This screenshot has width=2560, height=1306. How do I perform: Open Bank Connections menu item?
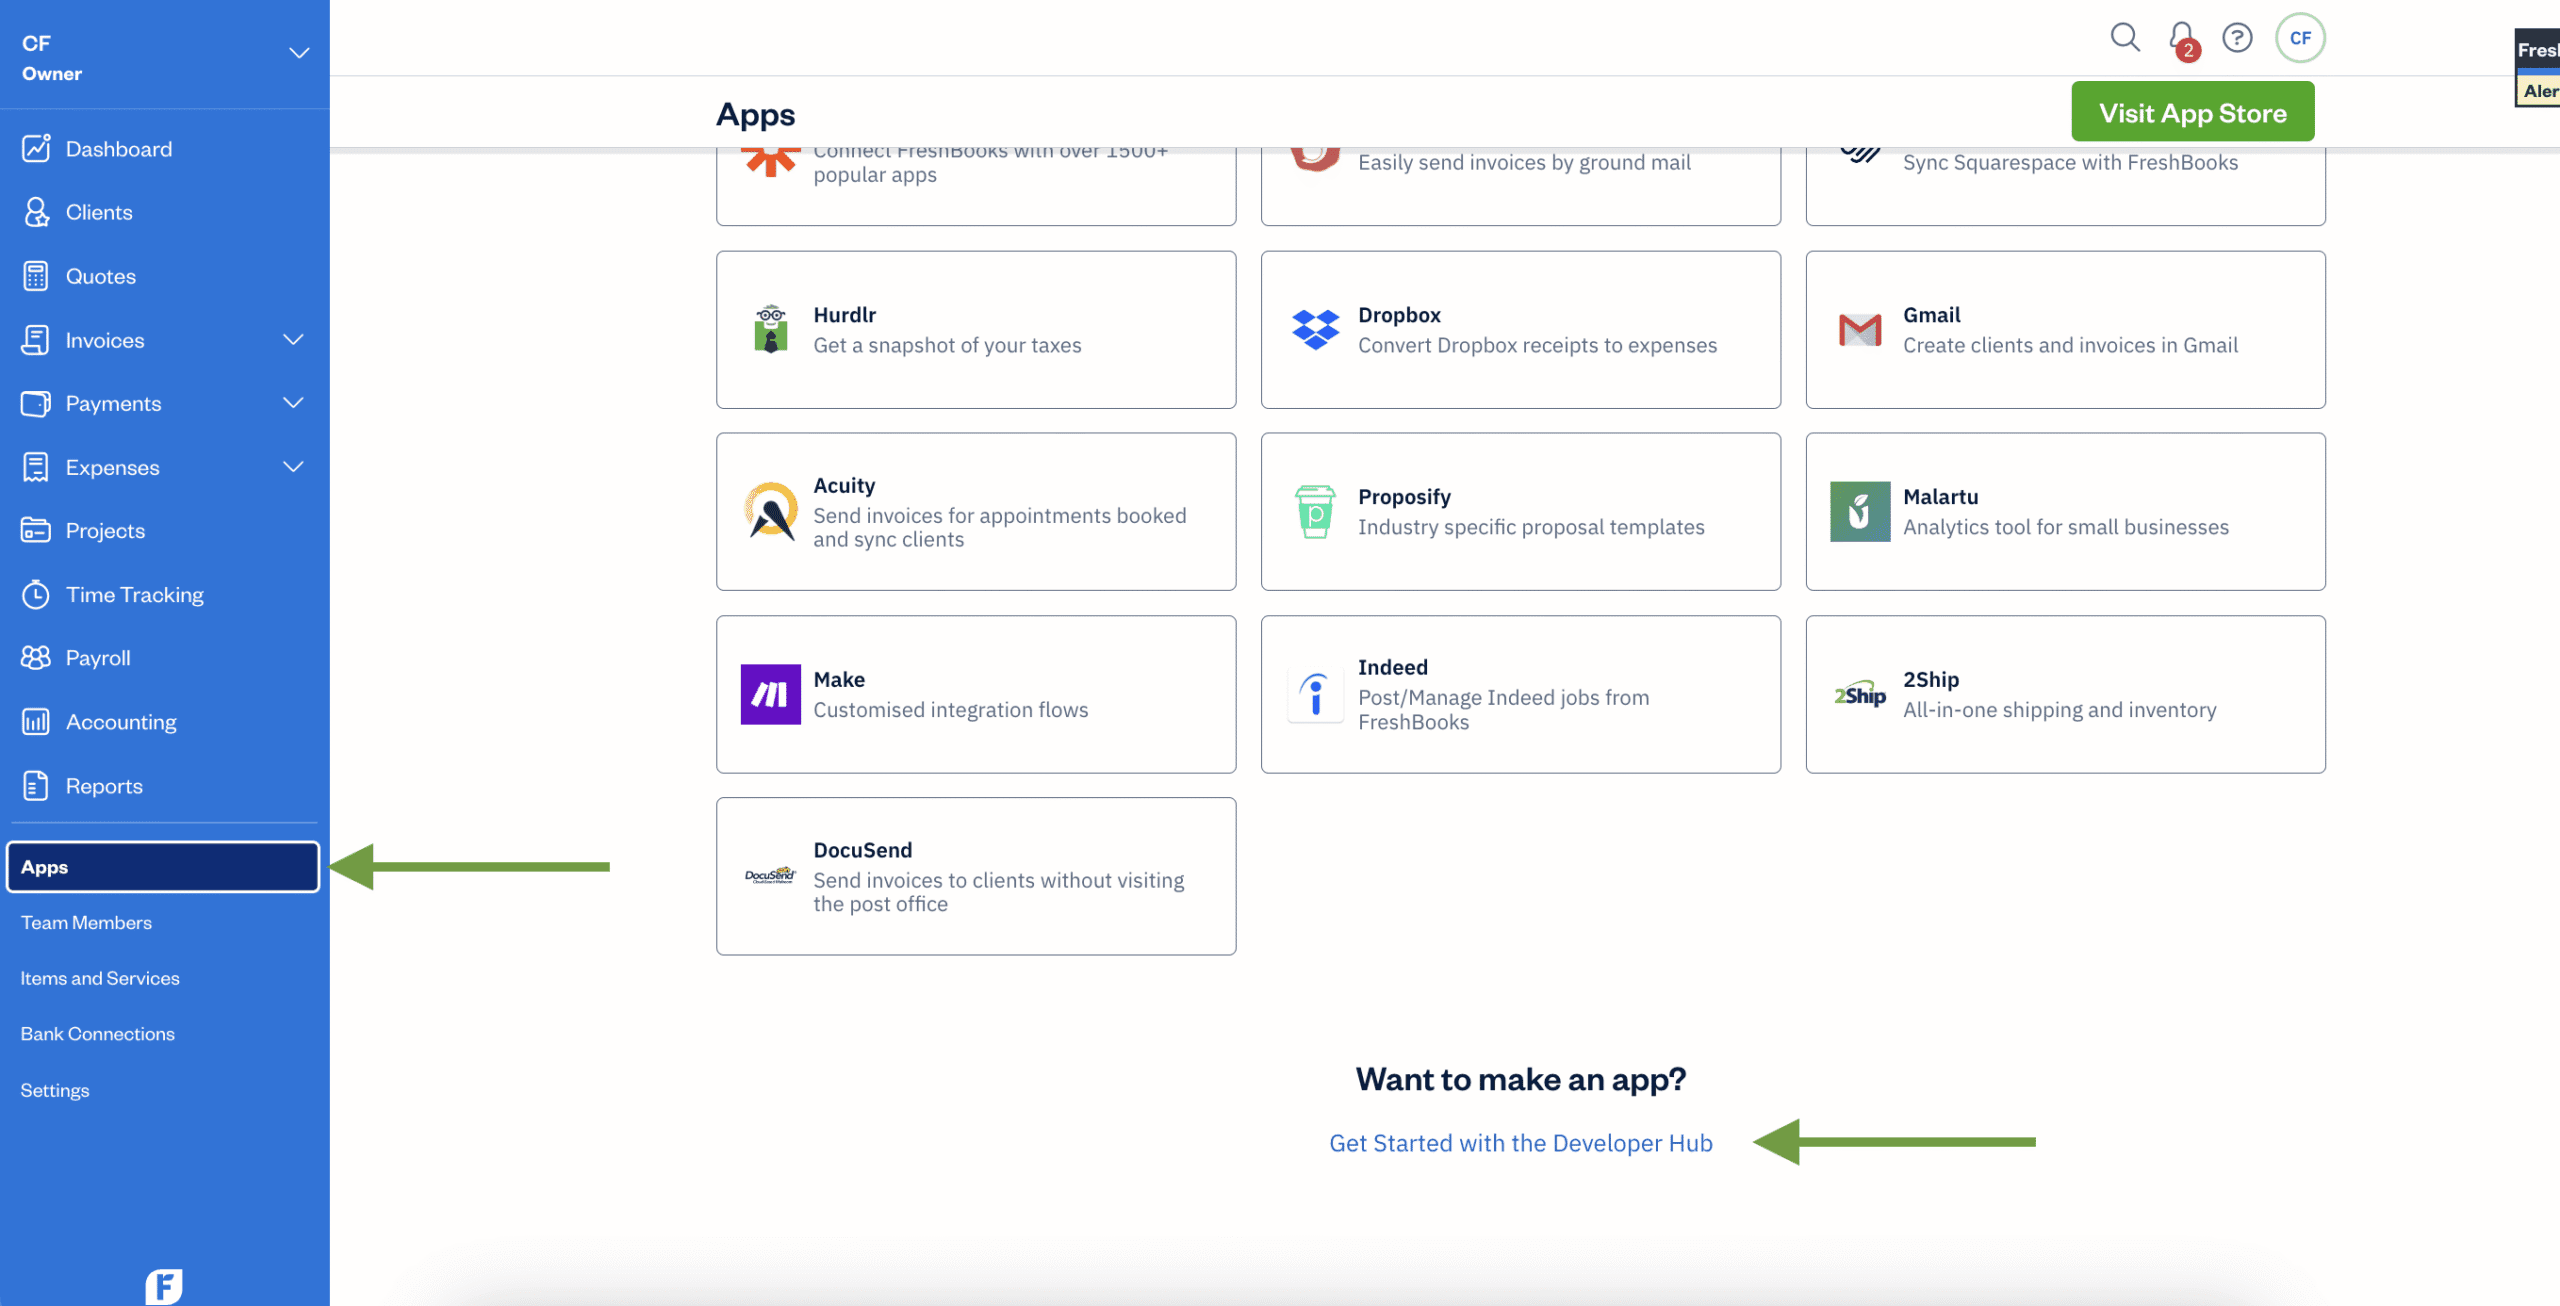pos(97,1034)
